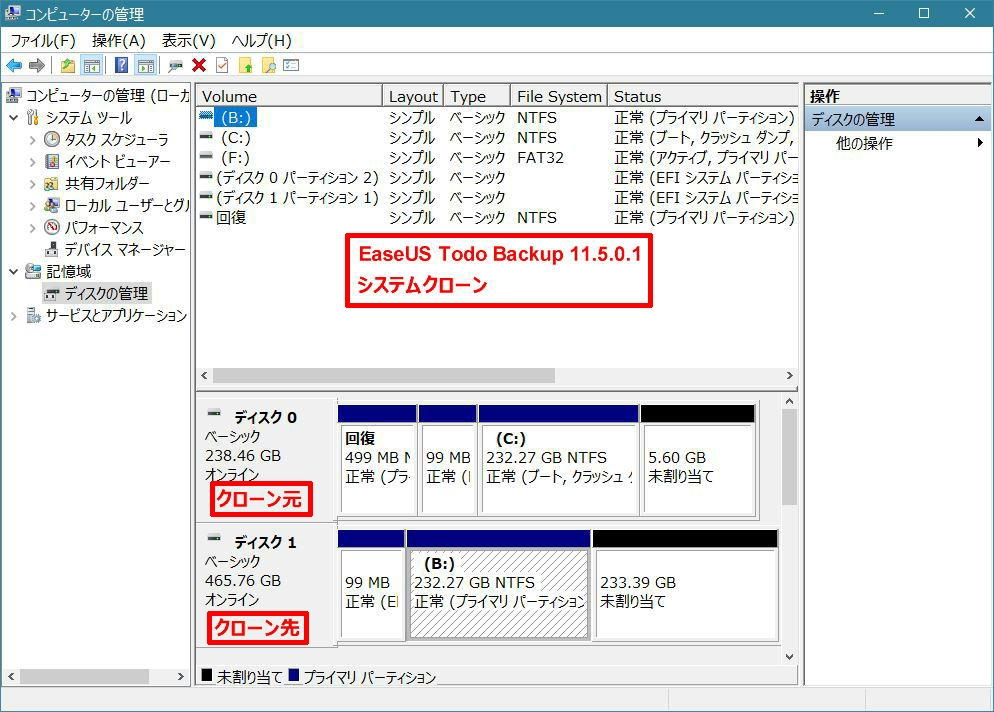Click the Forward arrow toolbar icon
The width and height of the screenshot is (994, 712).
coord(37,65)
